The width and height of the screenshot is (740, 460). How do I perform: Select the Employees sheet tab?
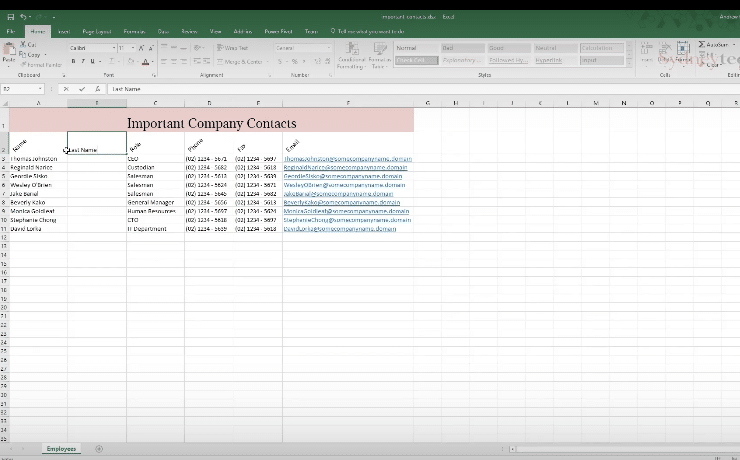61,449
